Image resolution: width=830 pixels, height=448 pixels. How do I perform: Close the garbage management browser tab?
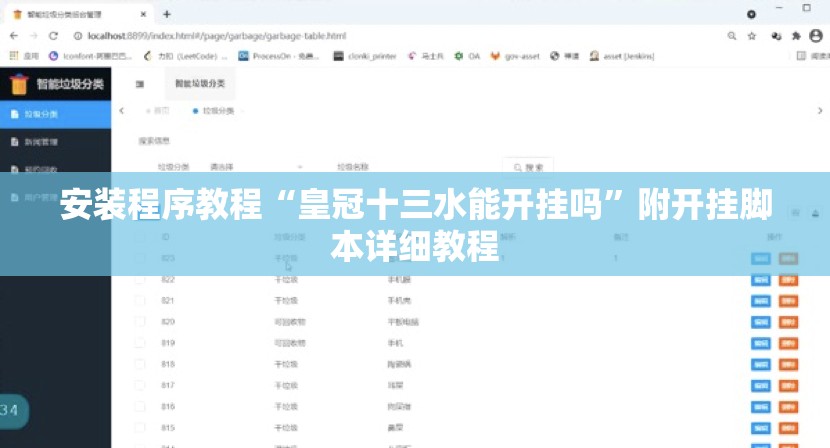pyautogui.click(x=143, y=14)
